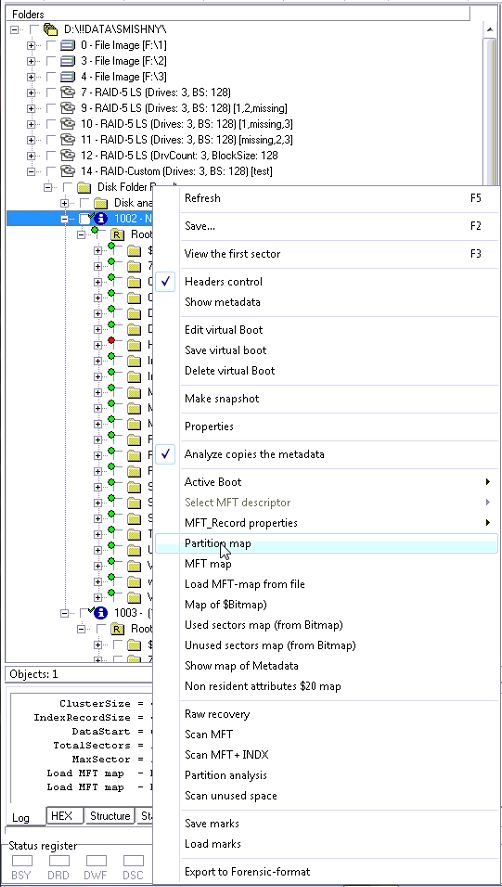This screenshot has height=887, width=502.
Task: Check the box for 0 - File Image [F:\1]
Action: [51, 45]
